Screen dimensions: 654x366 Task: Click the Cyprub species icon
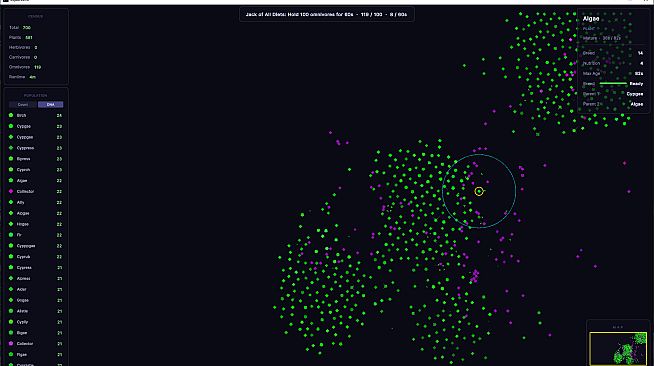coord(11,256)
